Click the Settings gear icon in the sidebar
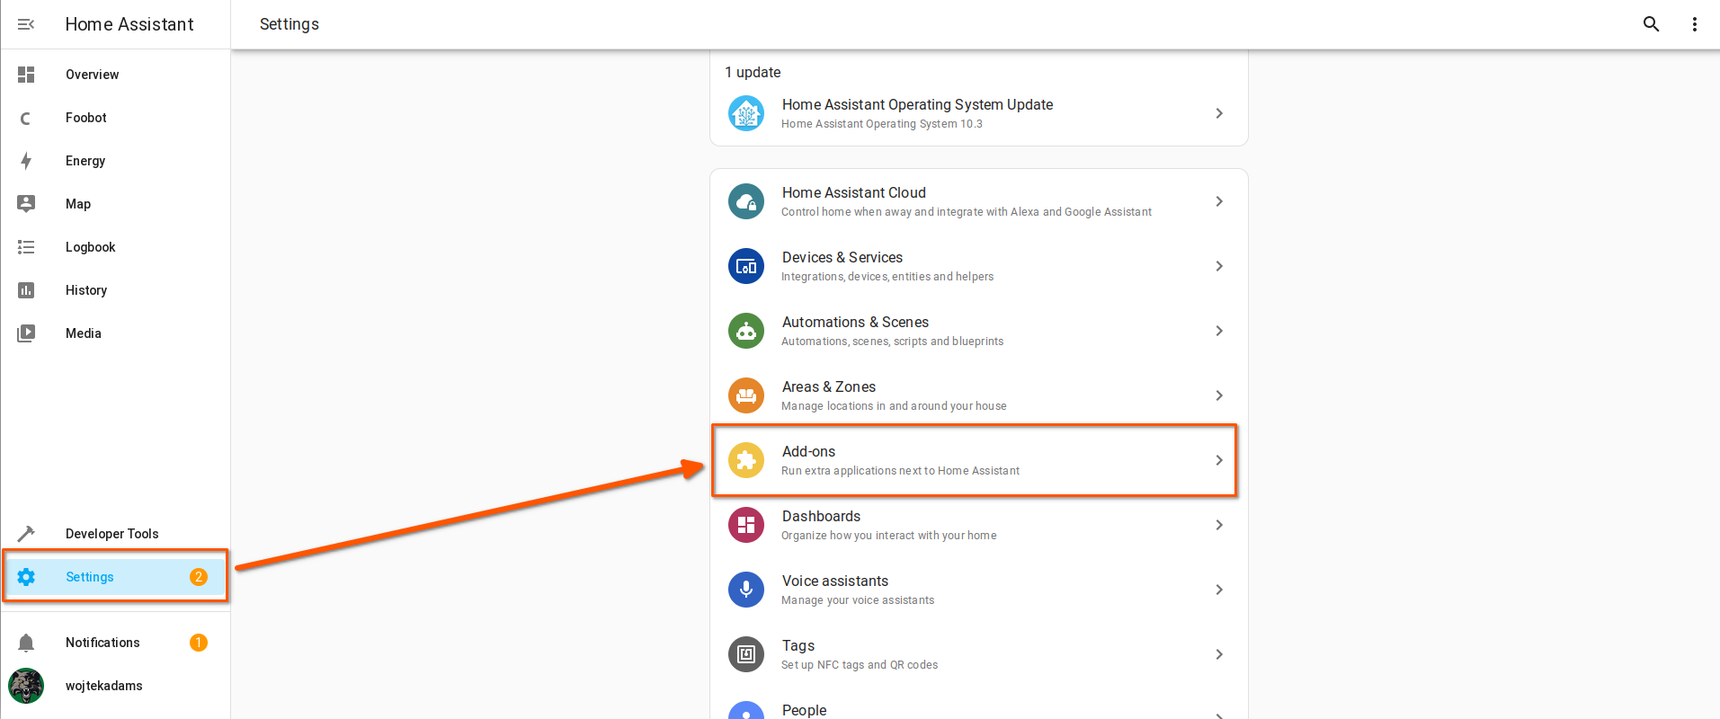Image resolution: width=1720 pixels, height=719 pixels. 26,577
